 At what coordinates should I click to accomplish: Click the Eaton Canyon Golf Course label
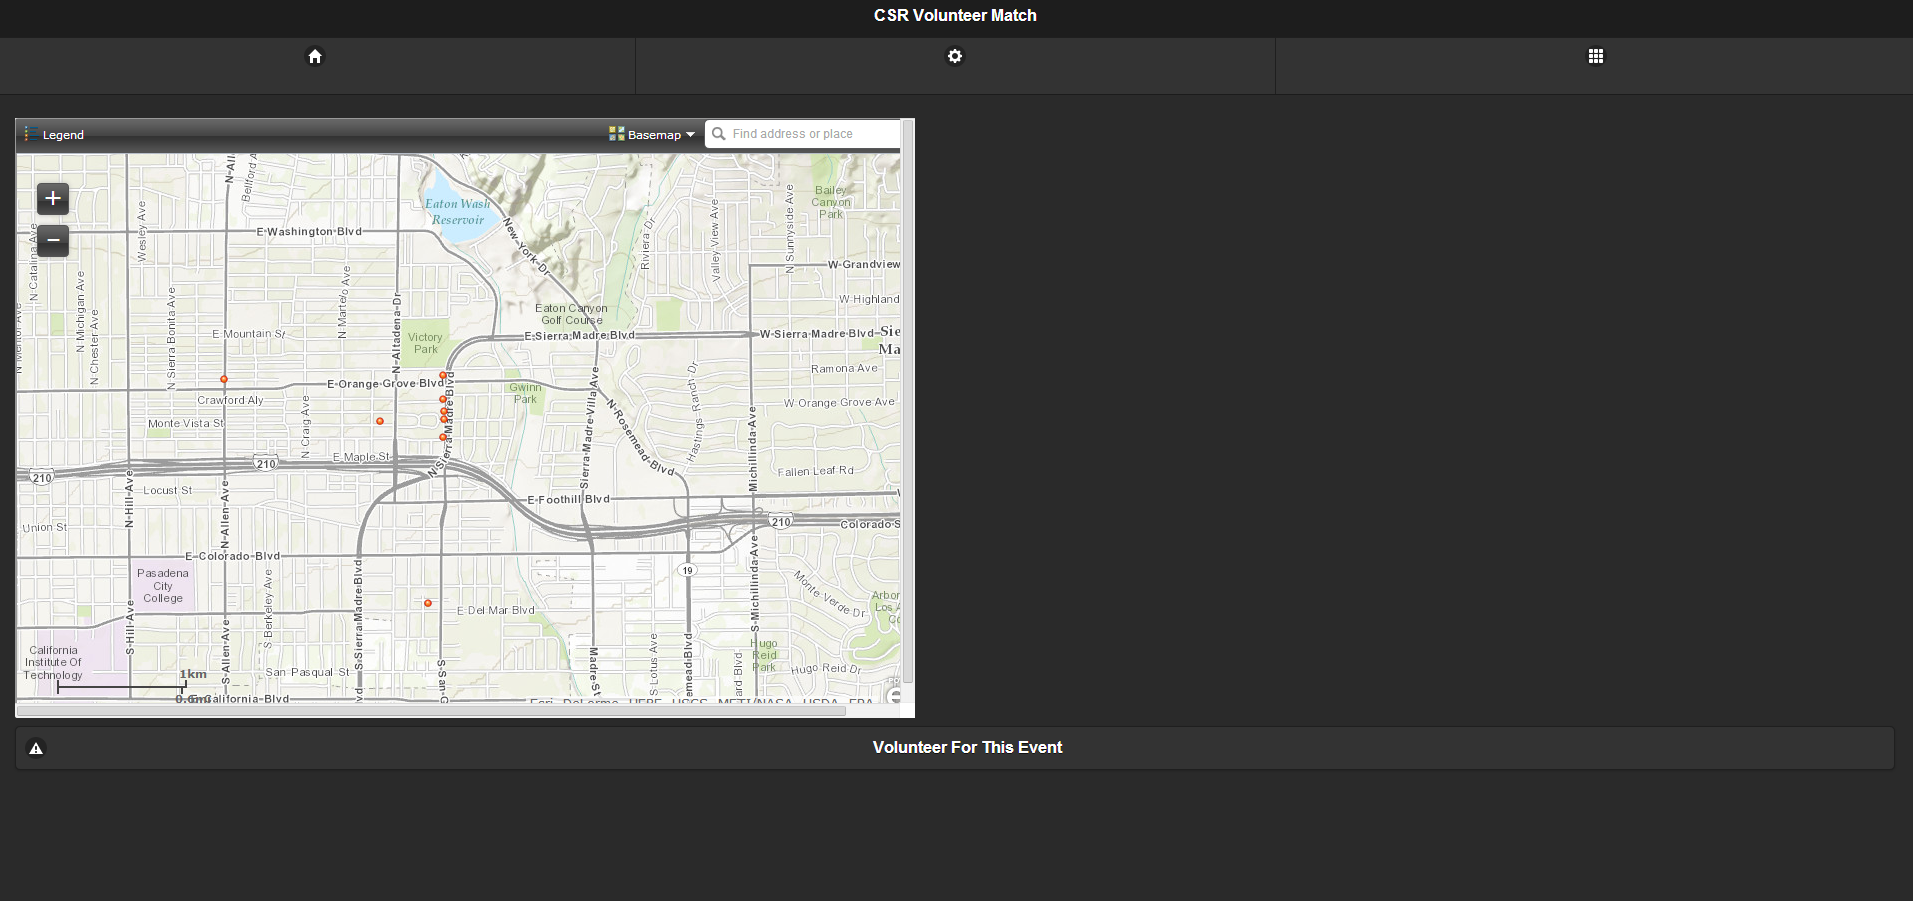click(x=571, y=314)
